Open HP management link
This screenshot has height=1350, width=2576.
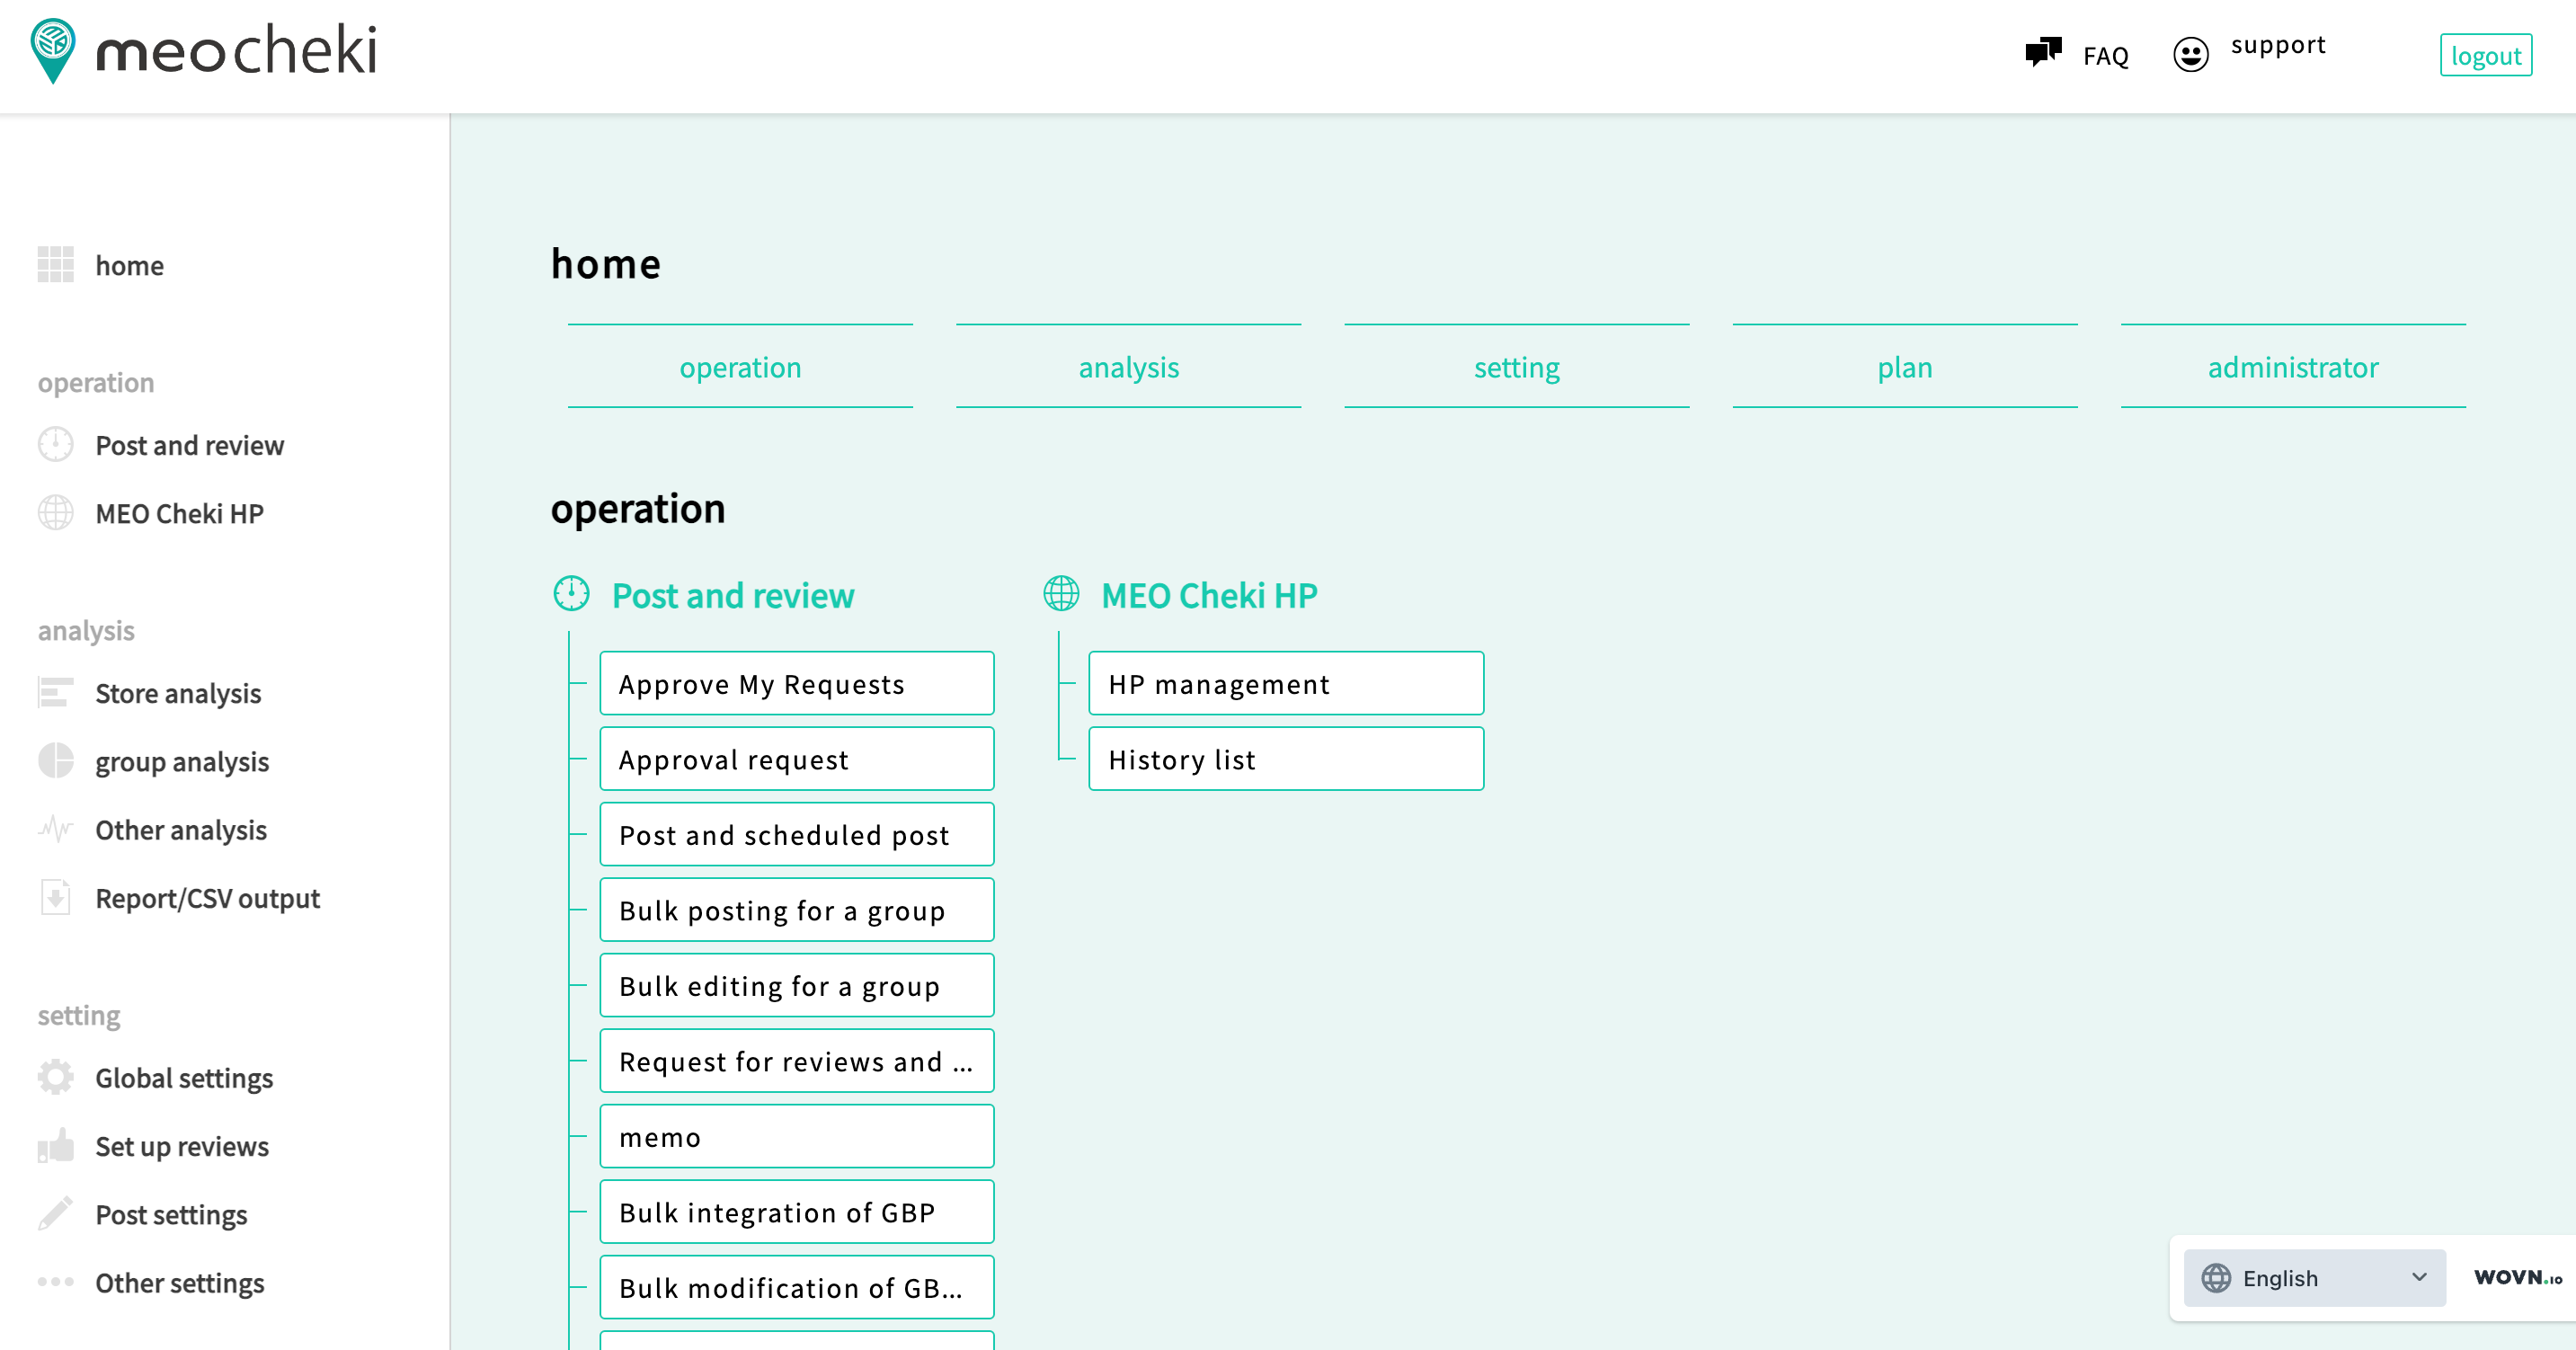[1285, 684]
